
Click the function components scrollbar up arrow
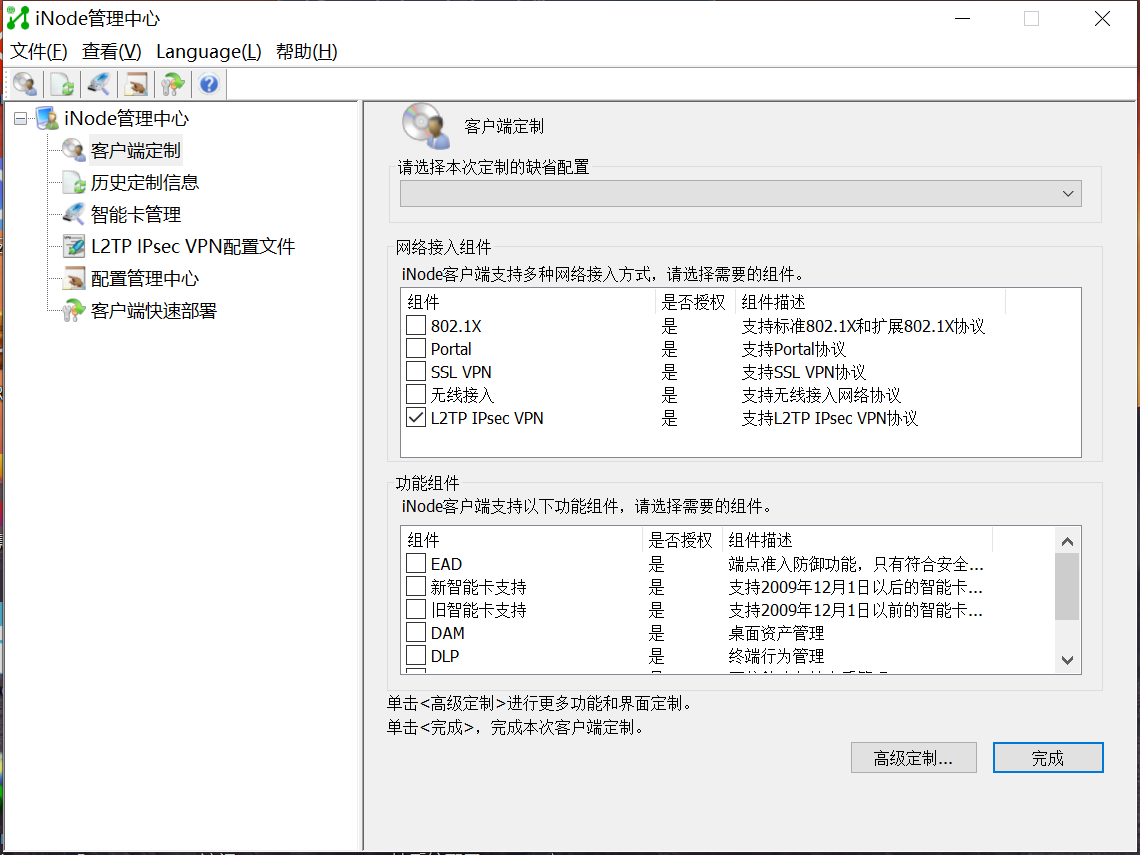[1067, 541]
